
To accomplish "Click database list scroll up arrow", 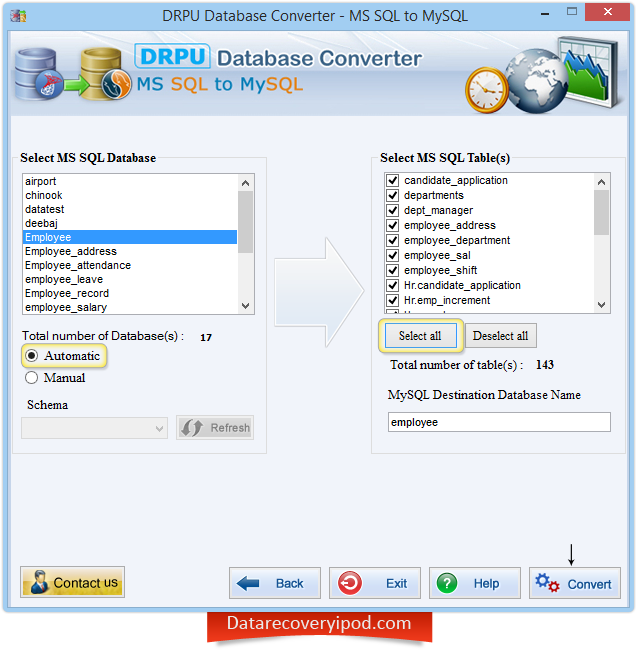I will click(246, 183).
